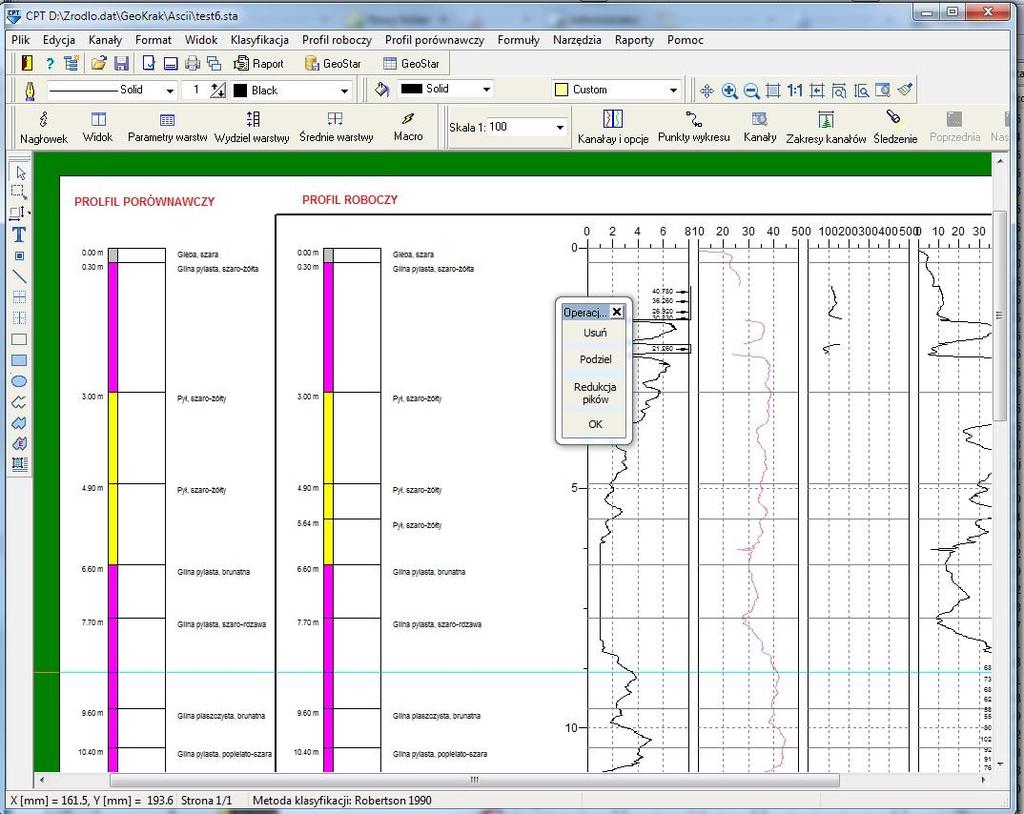The width and height of the screenshot is (1024, 814).
Task: Click the black line color swatch
Action: pos(240,90)
